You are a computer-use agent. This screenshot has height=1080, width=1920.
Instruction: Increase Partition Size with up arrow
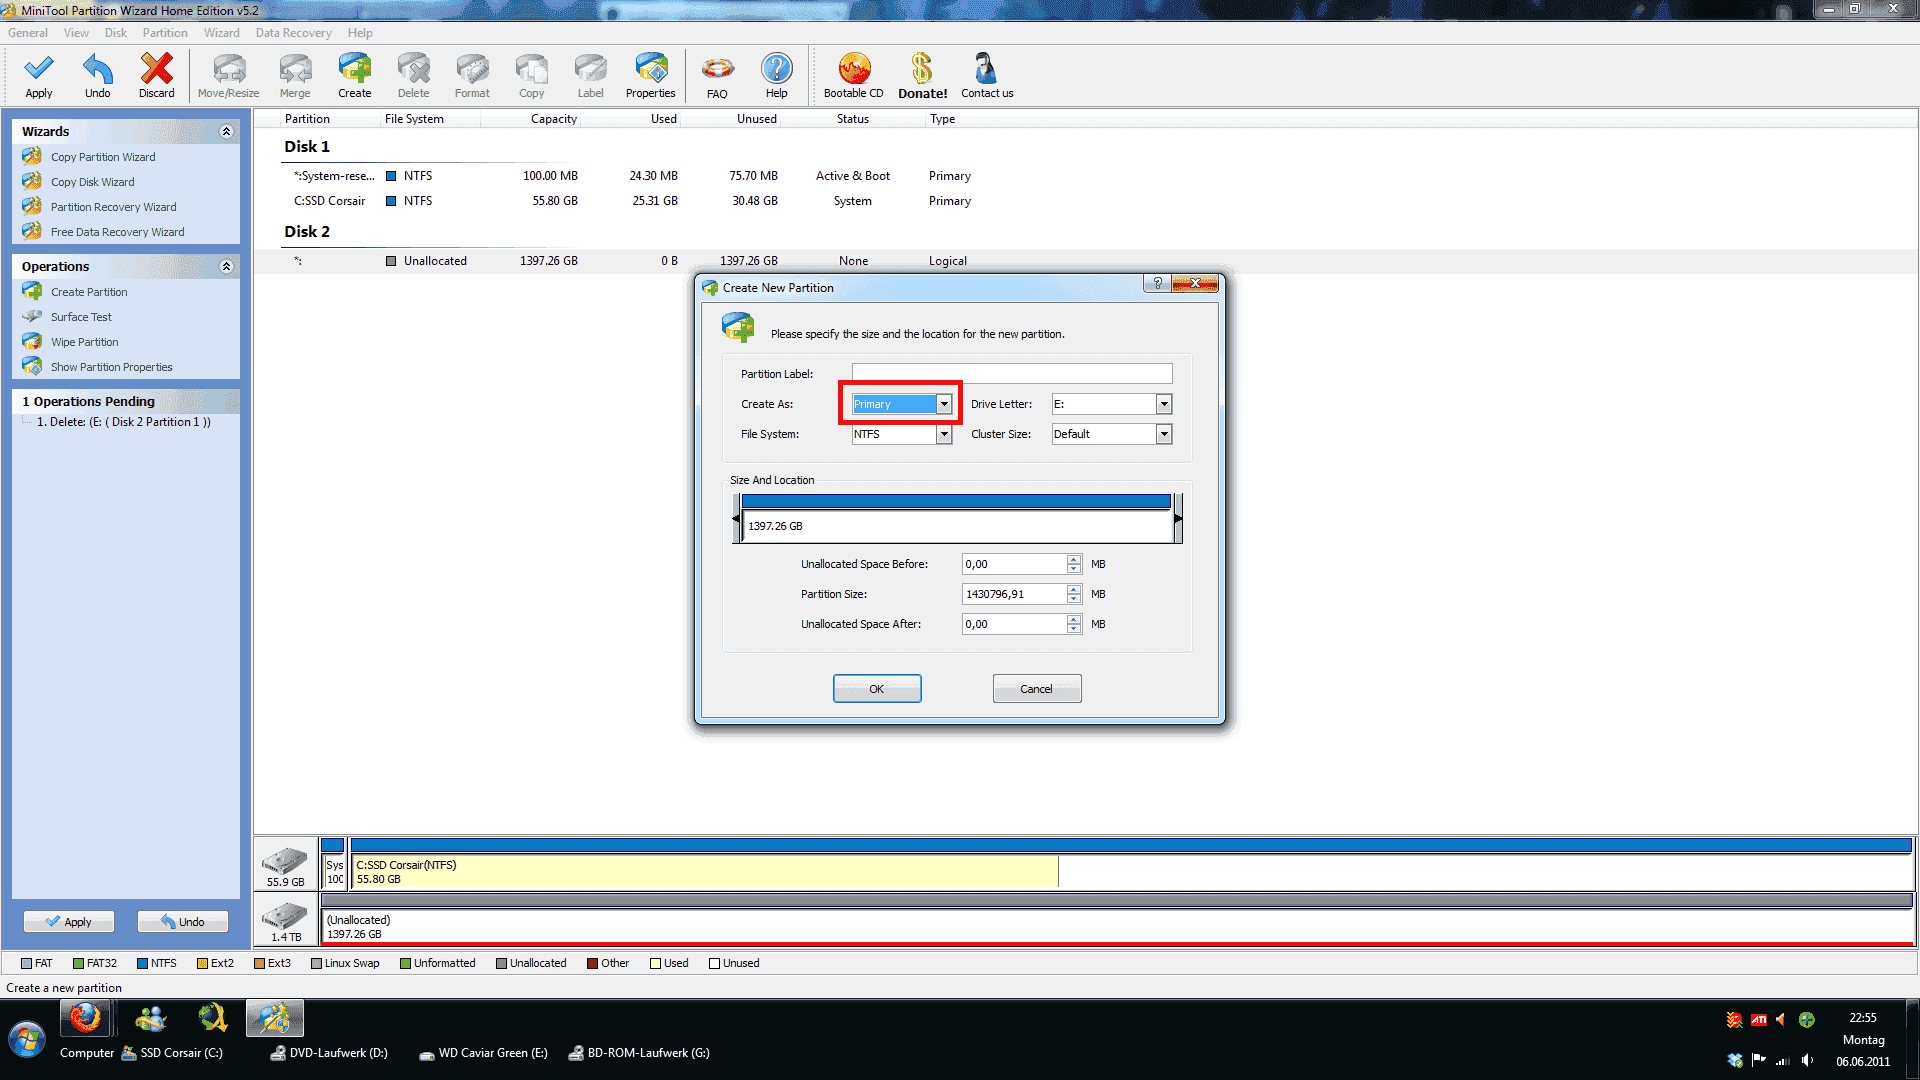pos(1074,589)
